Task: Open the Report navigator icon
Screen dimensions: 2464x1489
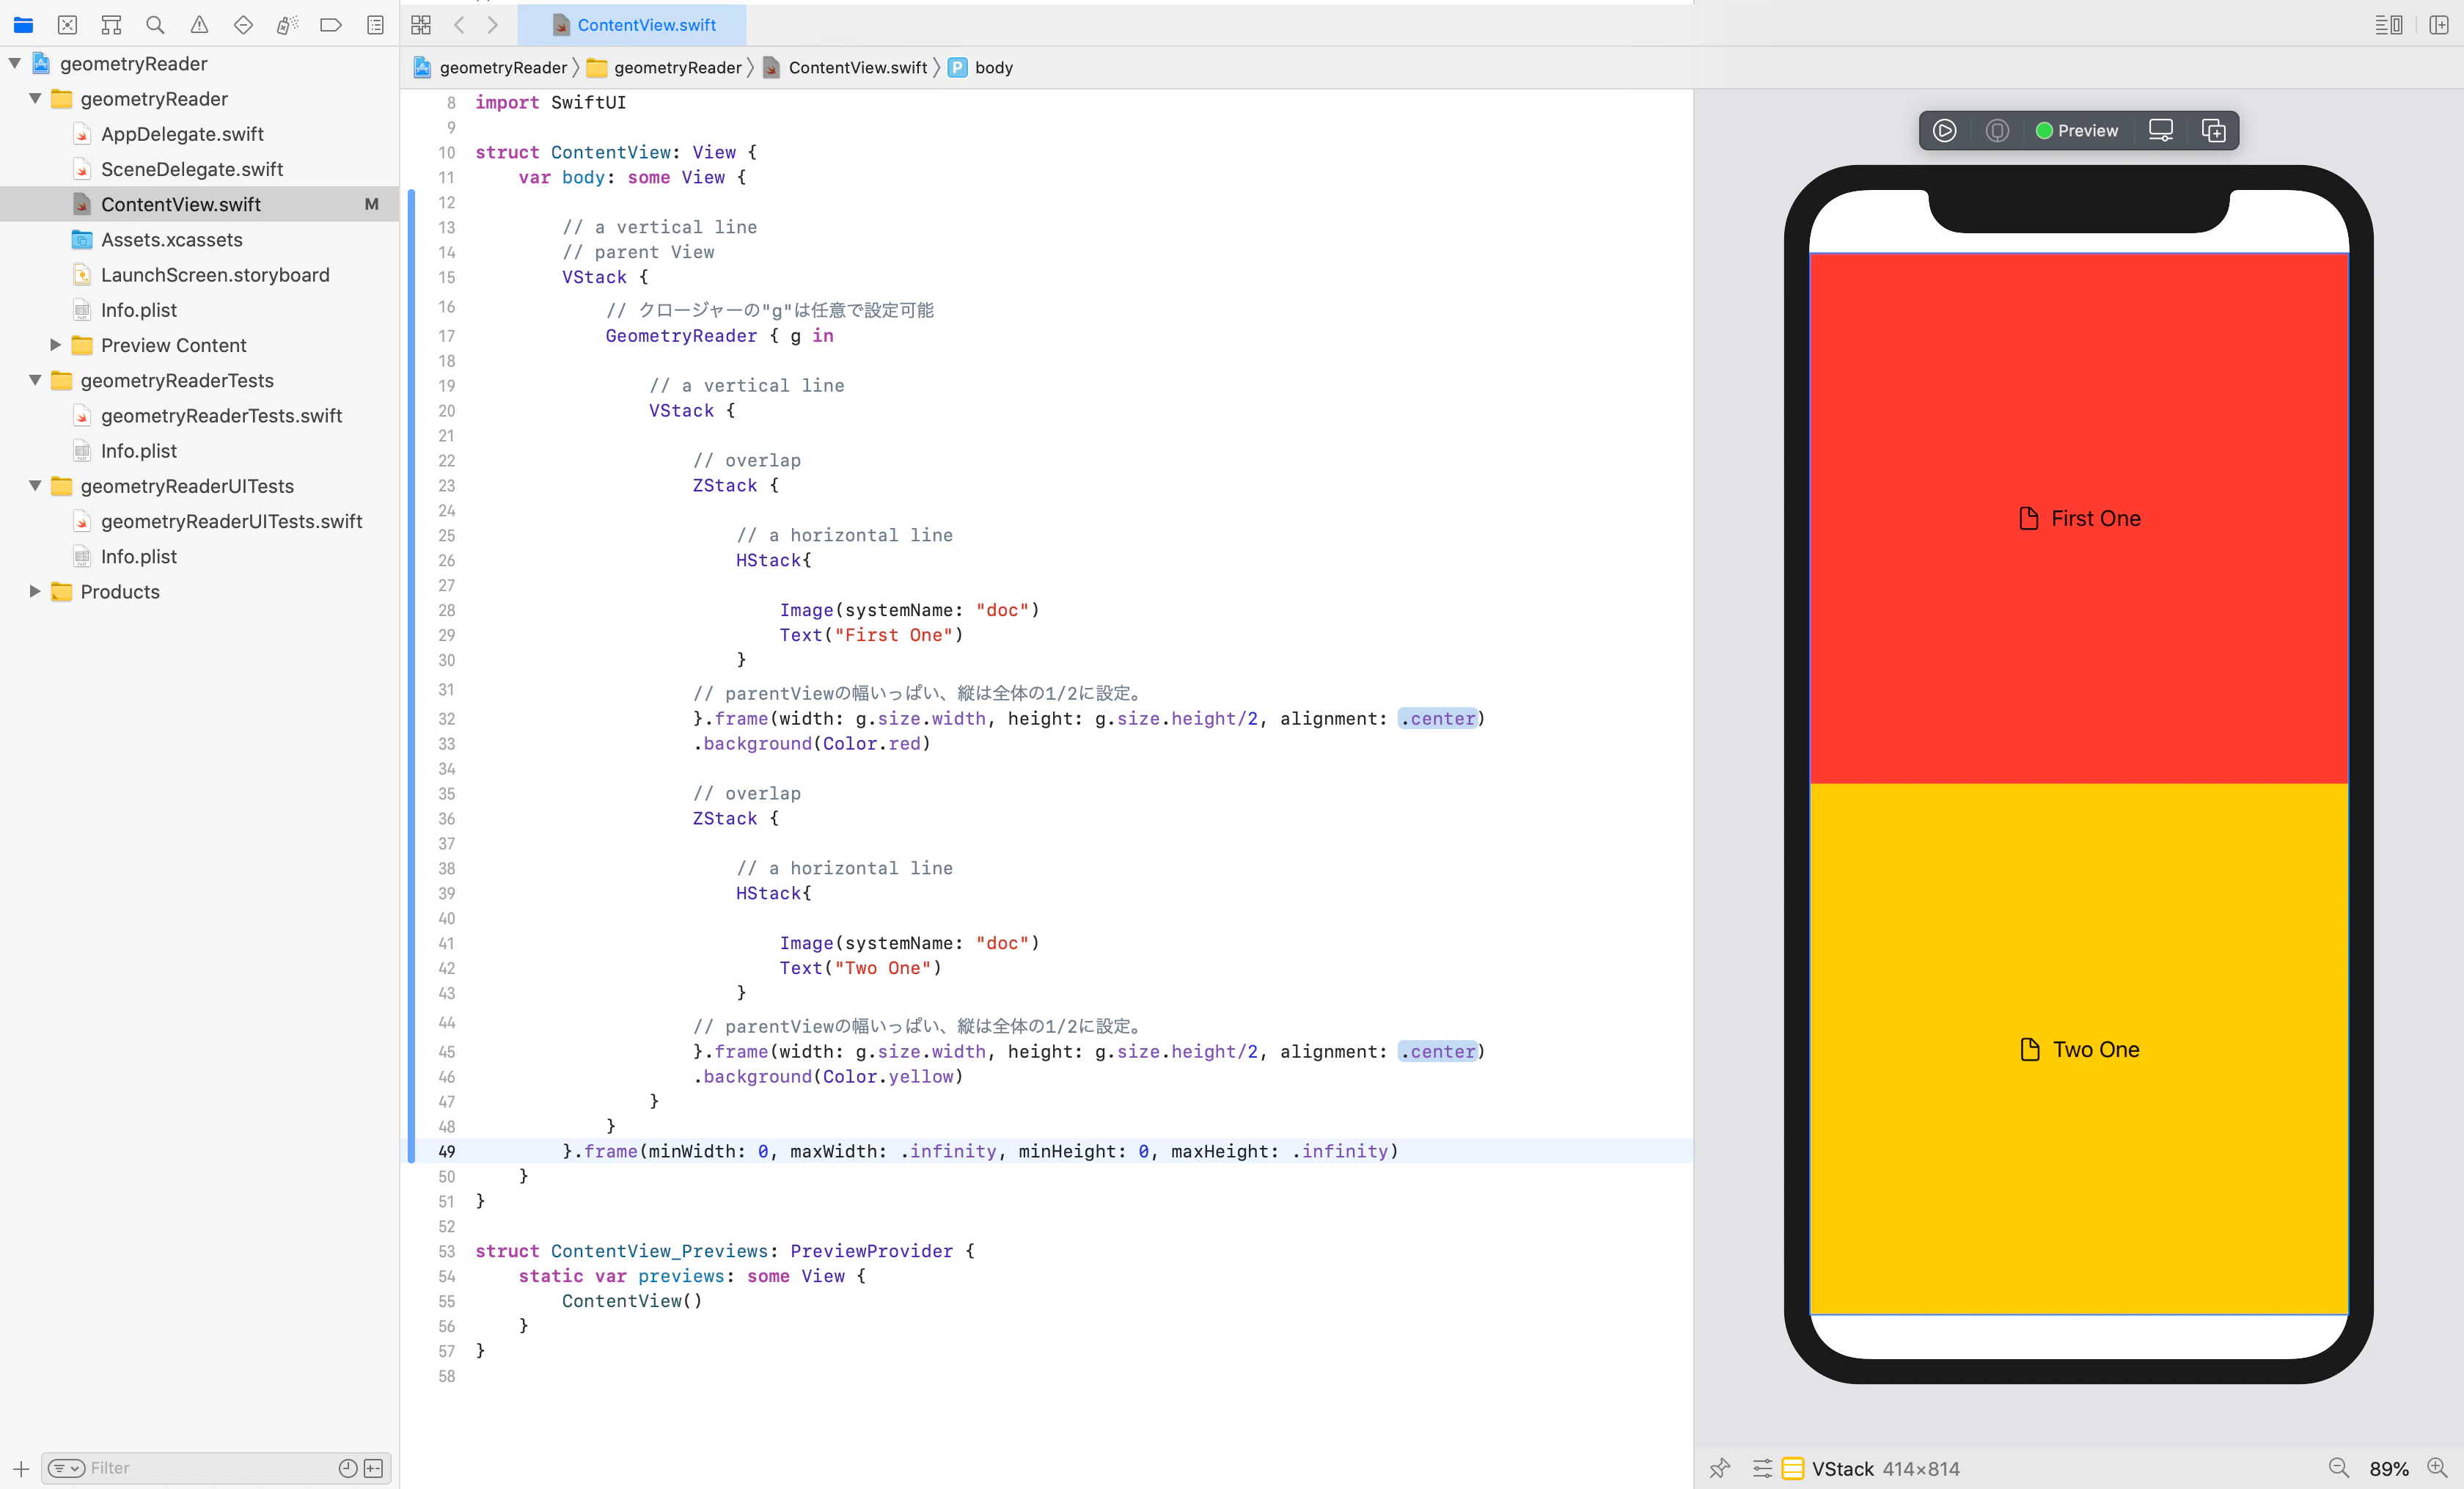Action: click(375, 25)
